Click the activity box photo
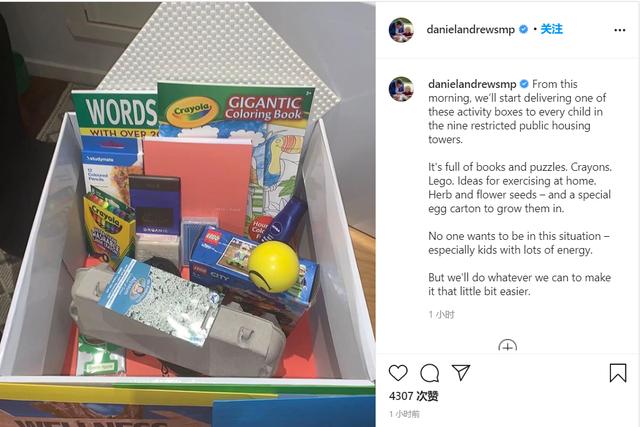This screenshot has height=427, width=640. tap(188, 214)
